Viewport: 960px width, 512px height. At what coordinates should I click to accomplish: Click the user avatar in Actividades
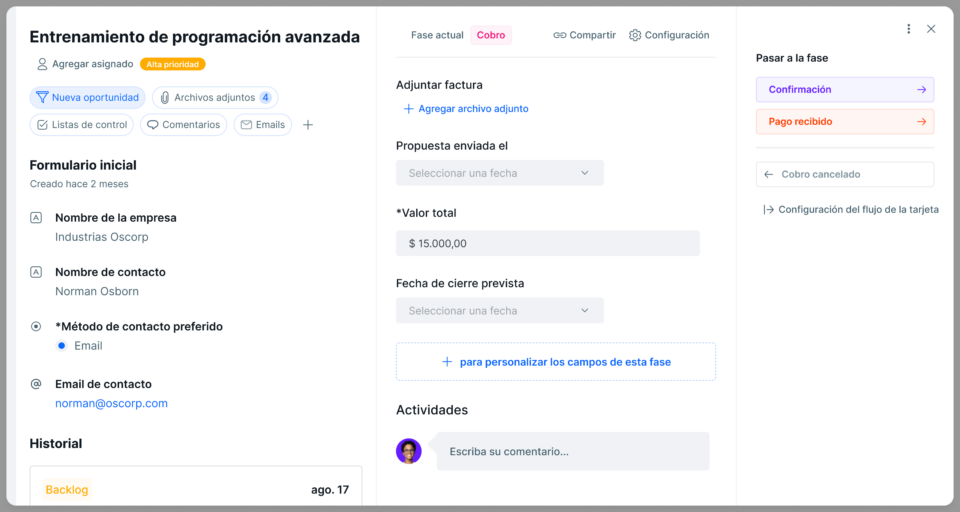point(409,451)
